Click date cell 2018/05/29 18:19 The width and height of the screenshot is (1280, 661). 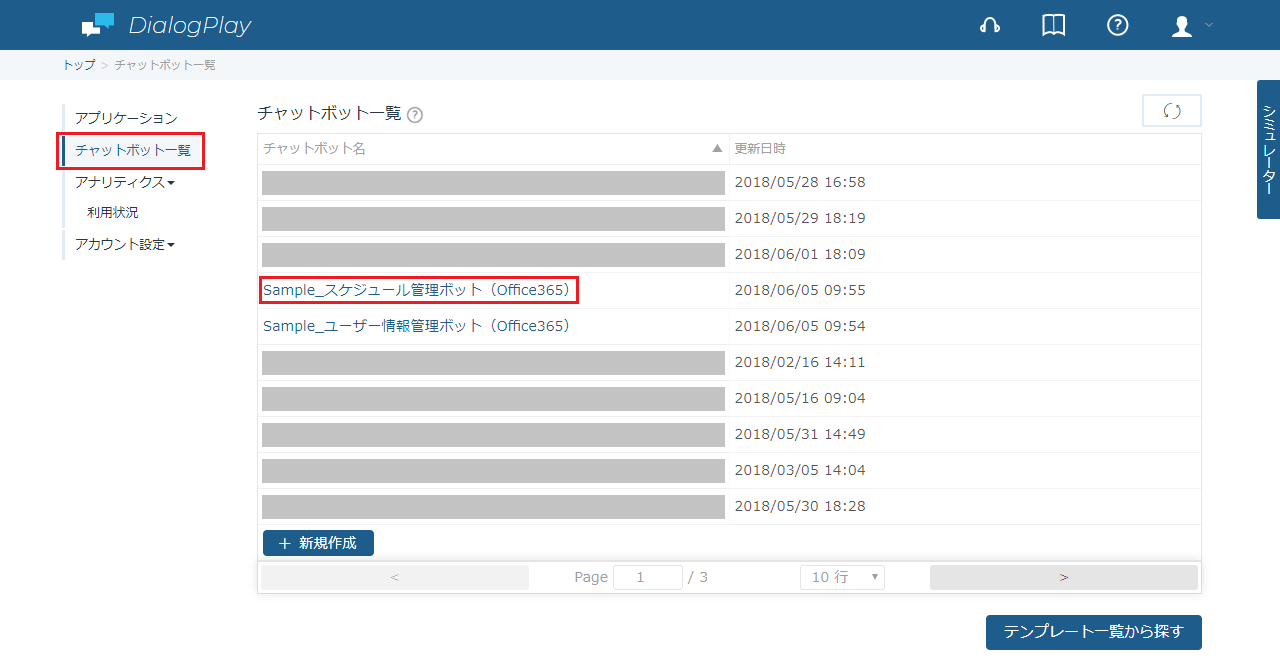click(x=800, y=218)
